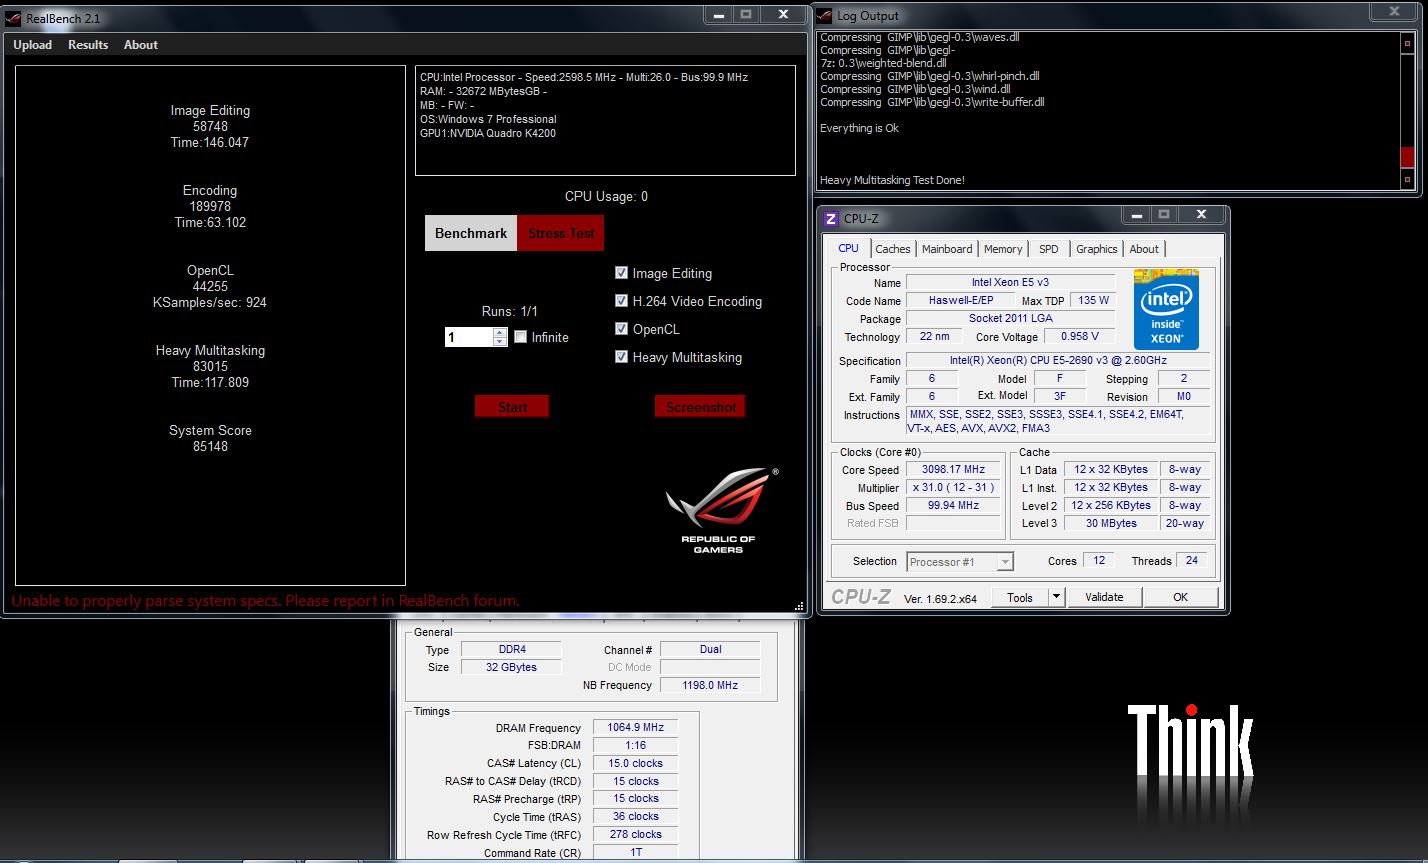
Task: Click OK in the CPU-Z window
Action: 1180,597
